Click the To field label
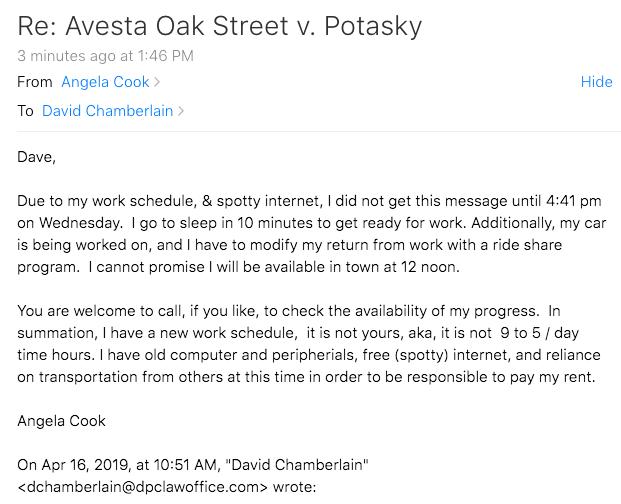Screen dimensions: 621x504 (25, 111)
